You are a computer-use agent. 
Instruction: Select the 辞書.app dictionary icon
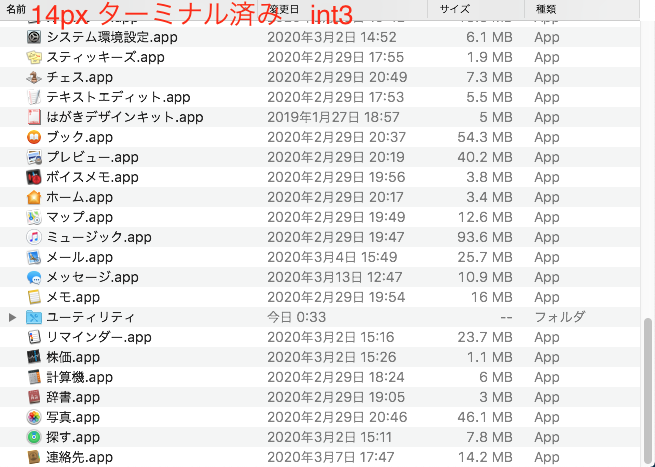[34, 397]
